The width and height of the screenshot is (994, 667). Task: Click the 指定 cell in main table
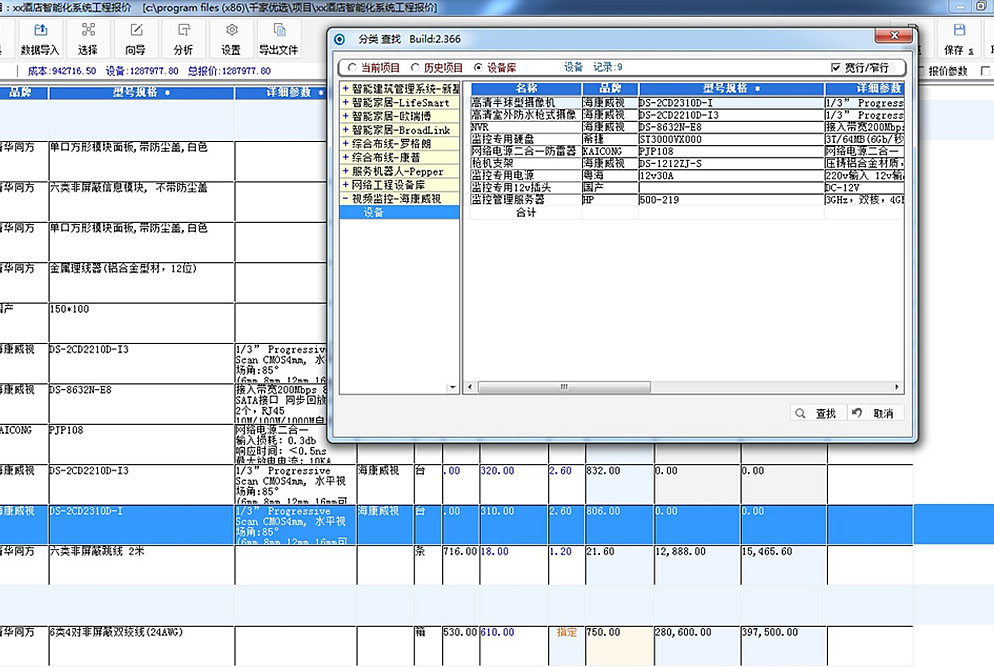[x=567, y=645]
